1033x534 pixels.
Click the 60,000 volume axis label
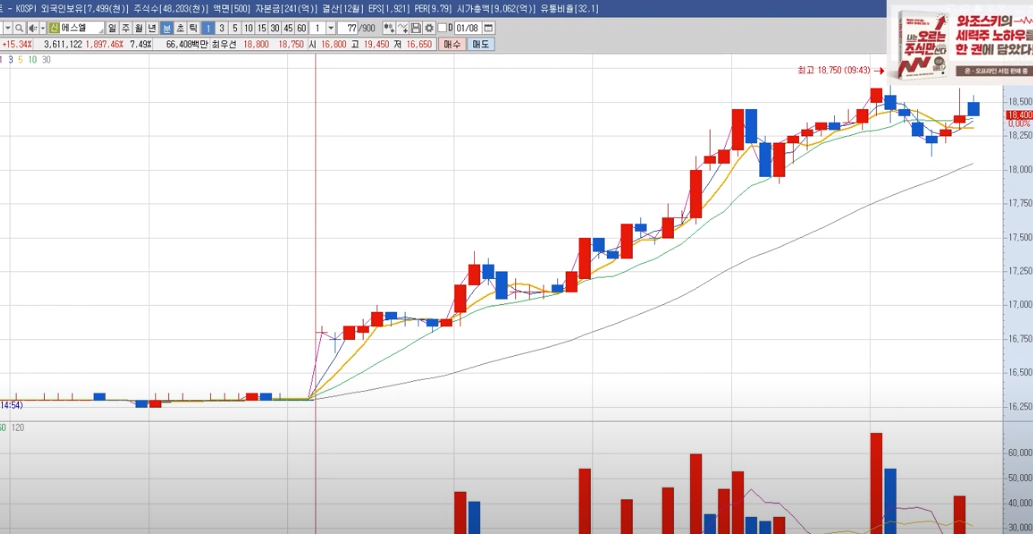pos(1019,453)
